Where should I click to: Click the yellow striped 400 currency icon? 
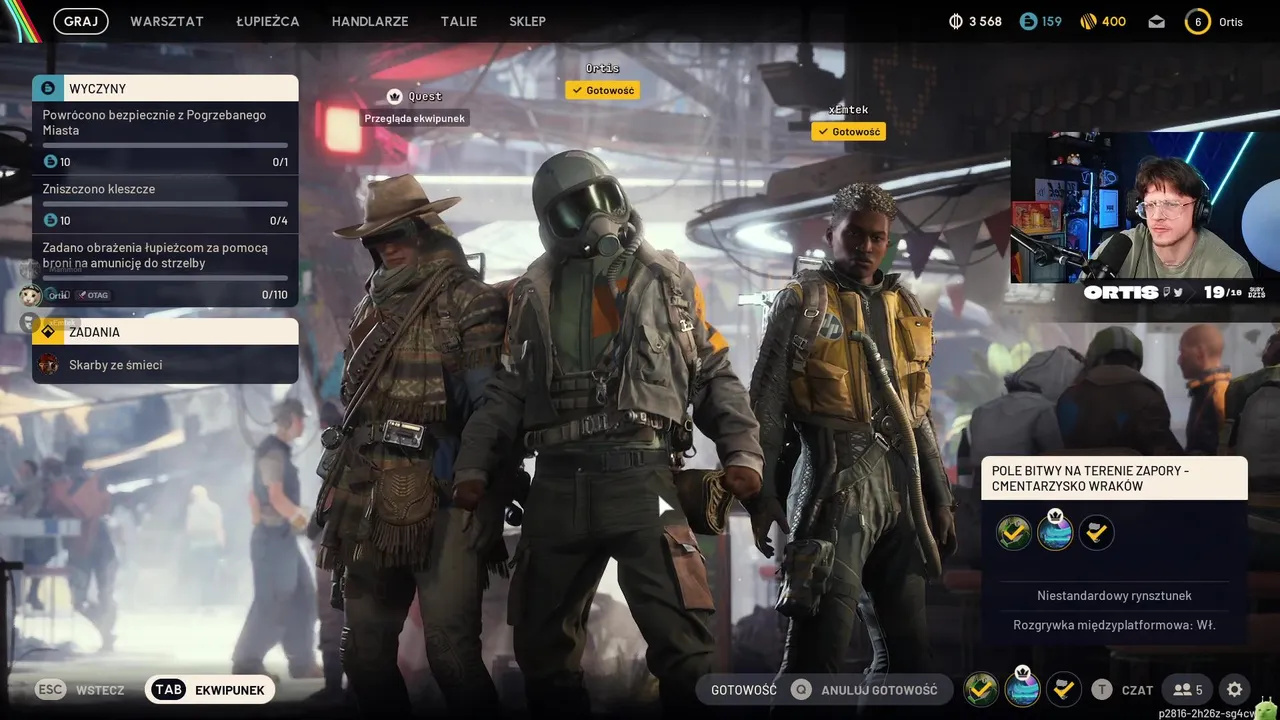(1089, 21)
